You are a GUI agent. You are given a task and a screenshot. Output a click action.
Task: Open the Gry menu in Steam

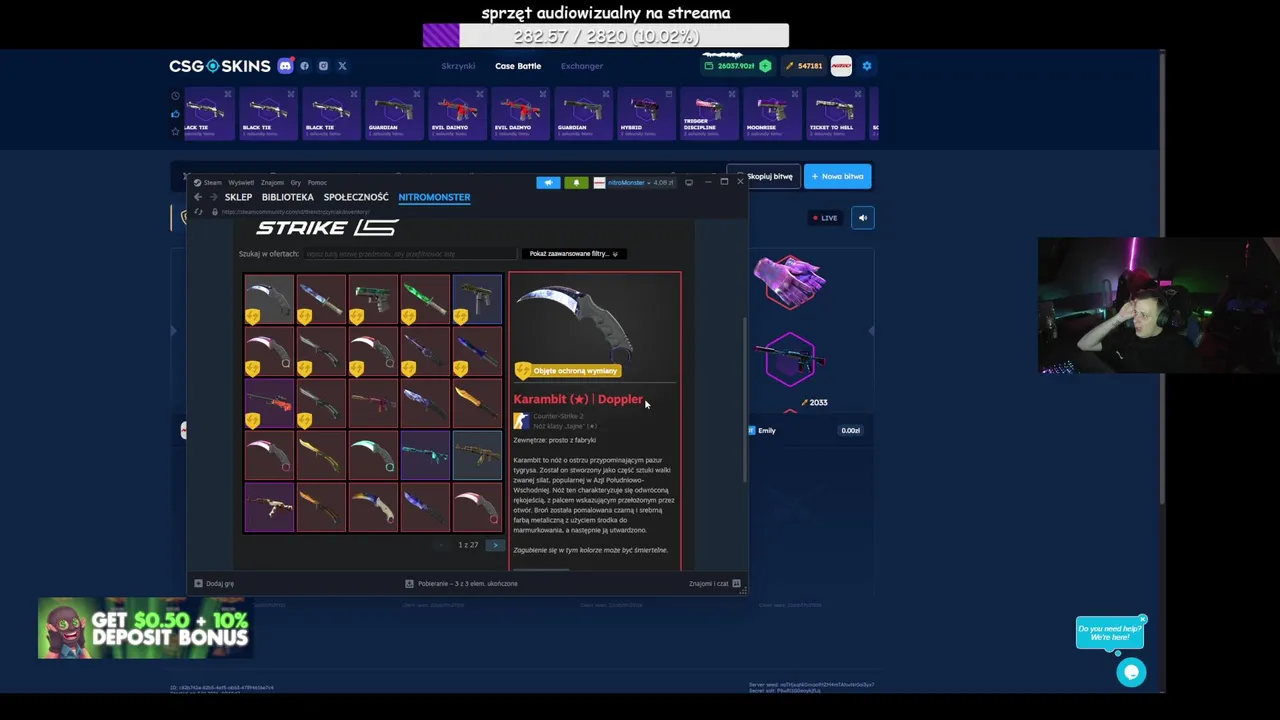click(x=296, y=183)
